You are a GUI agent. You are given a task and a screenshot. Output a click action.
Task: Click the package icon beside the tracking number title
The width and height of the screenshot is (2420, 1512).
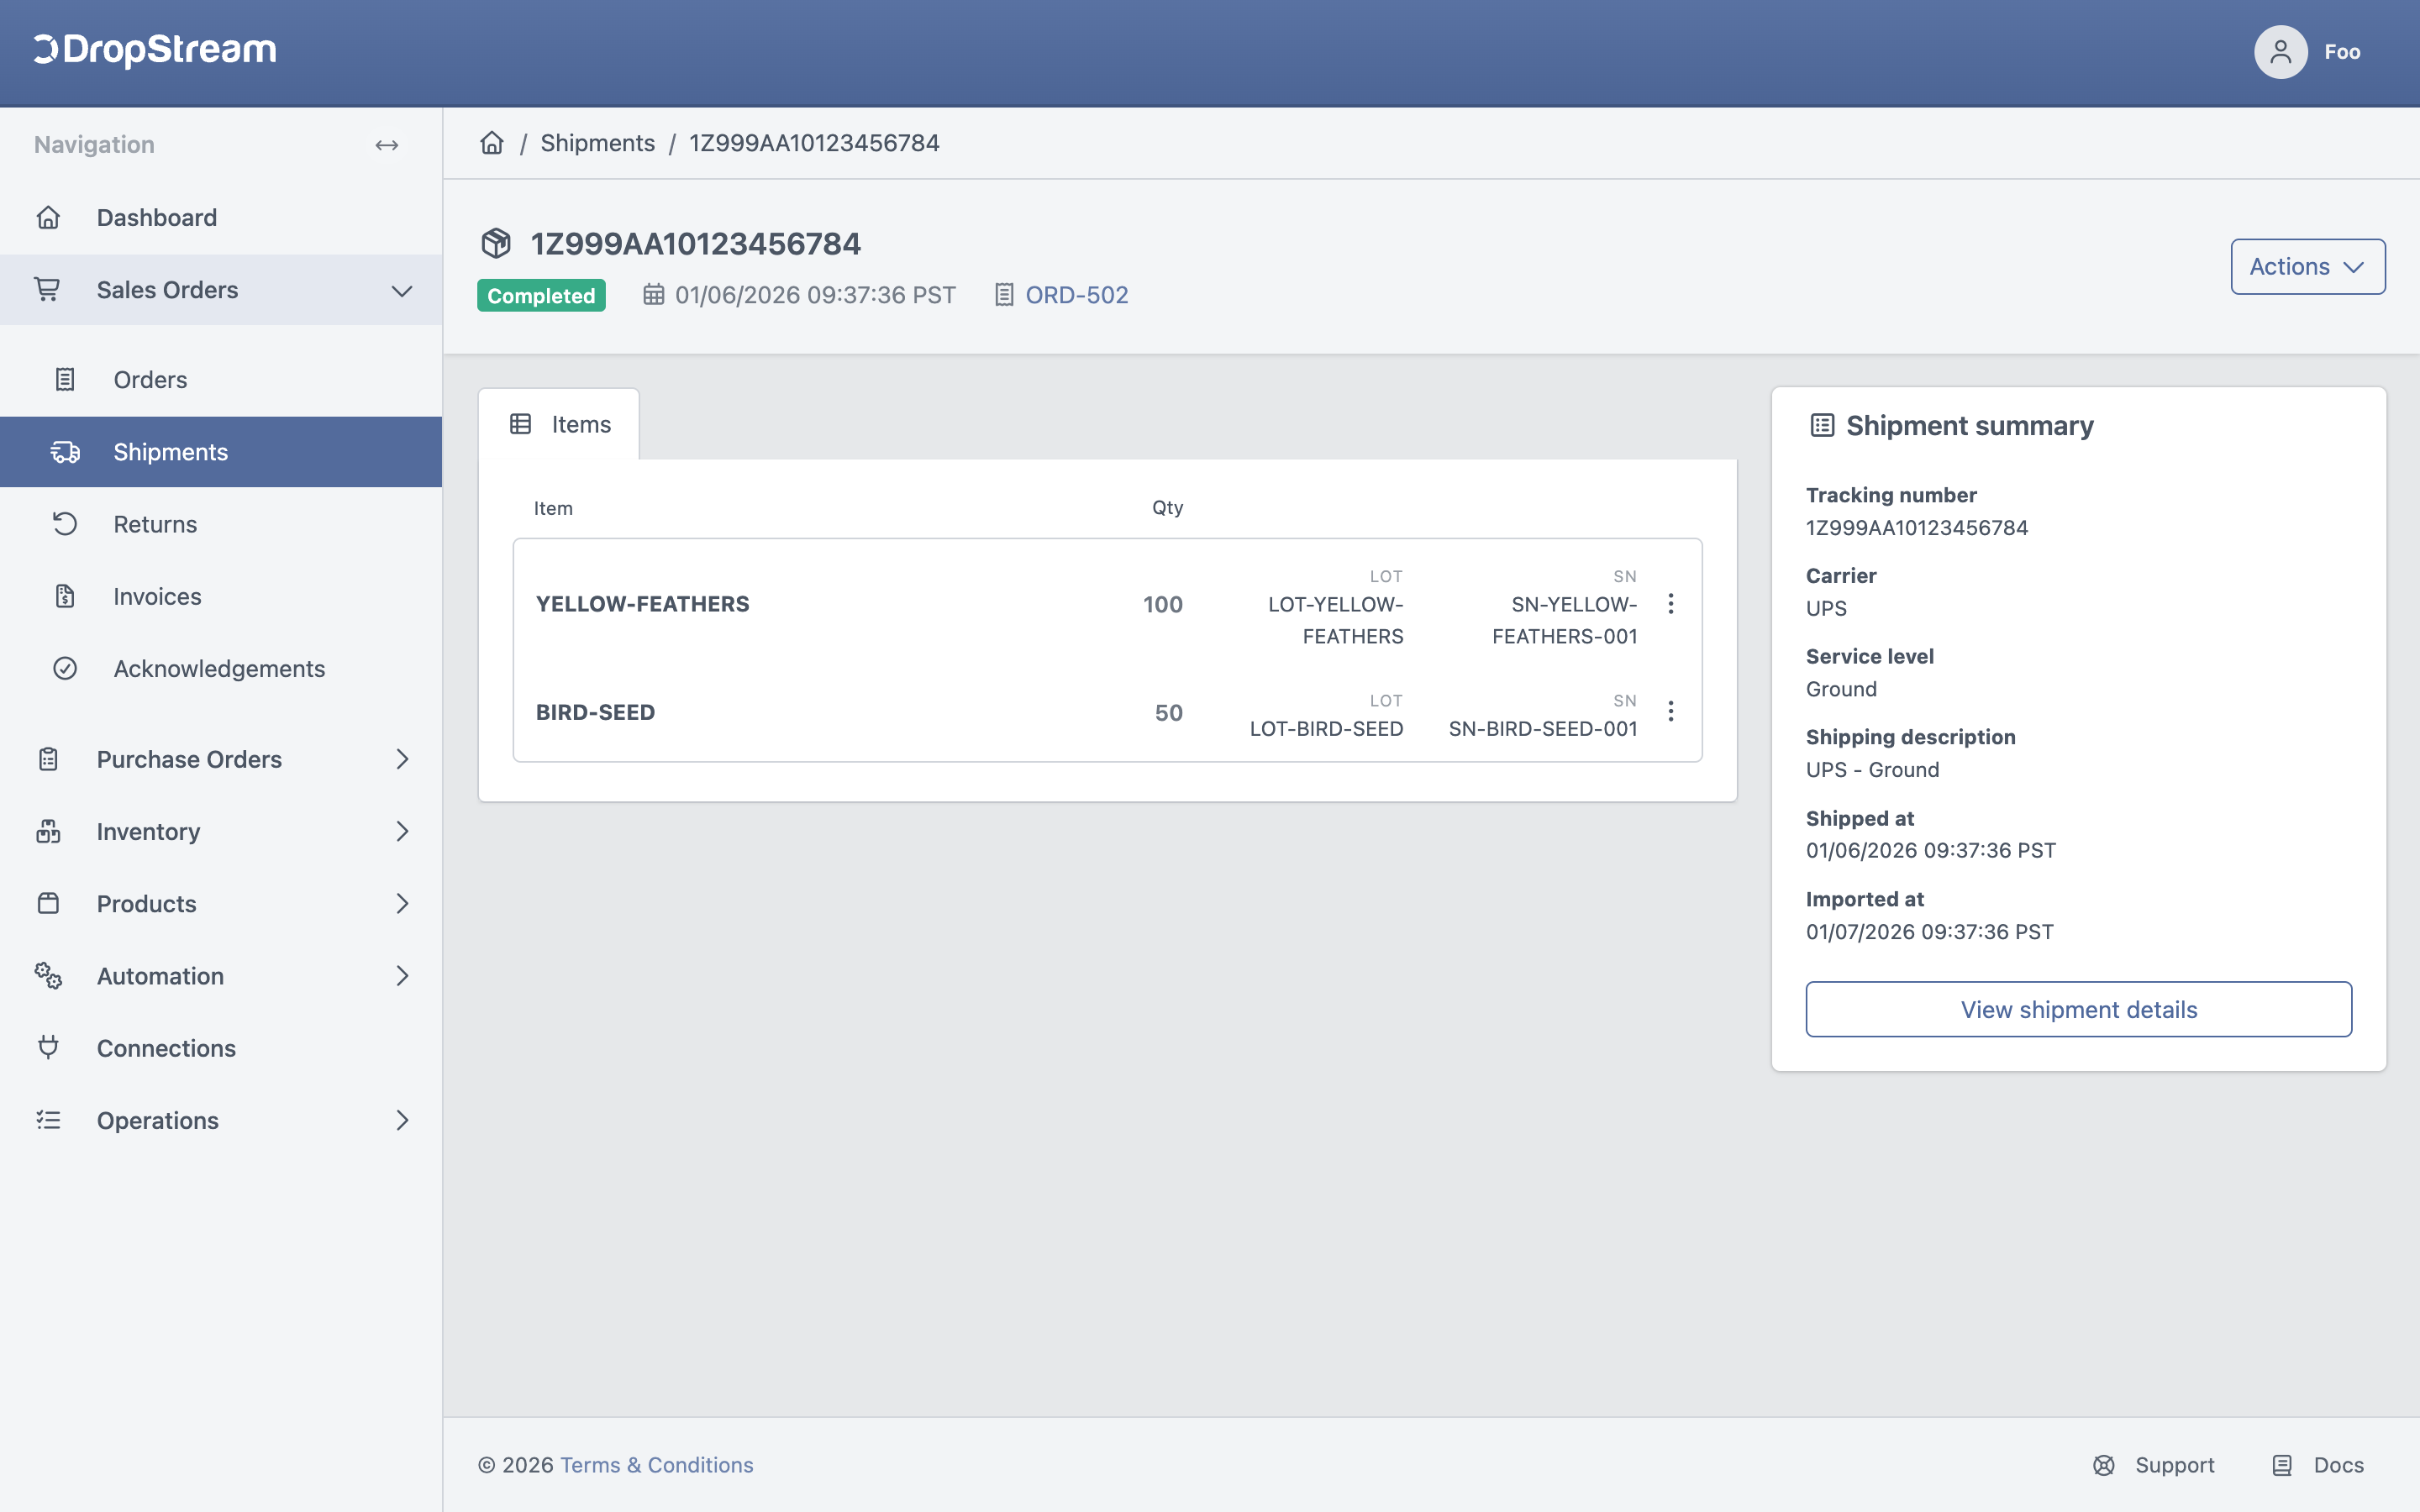pos(496,243)
